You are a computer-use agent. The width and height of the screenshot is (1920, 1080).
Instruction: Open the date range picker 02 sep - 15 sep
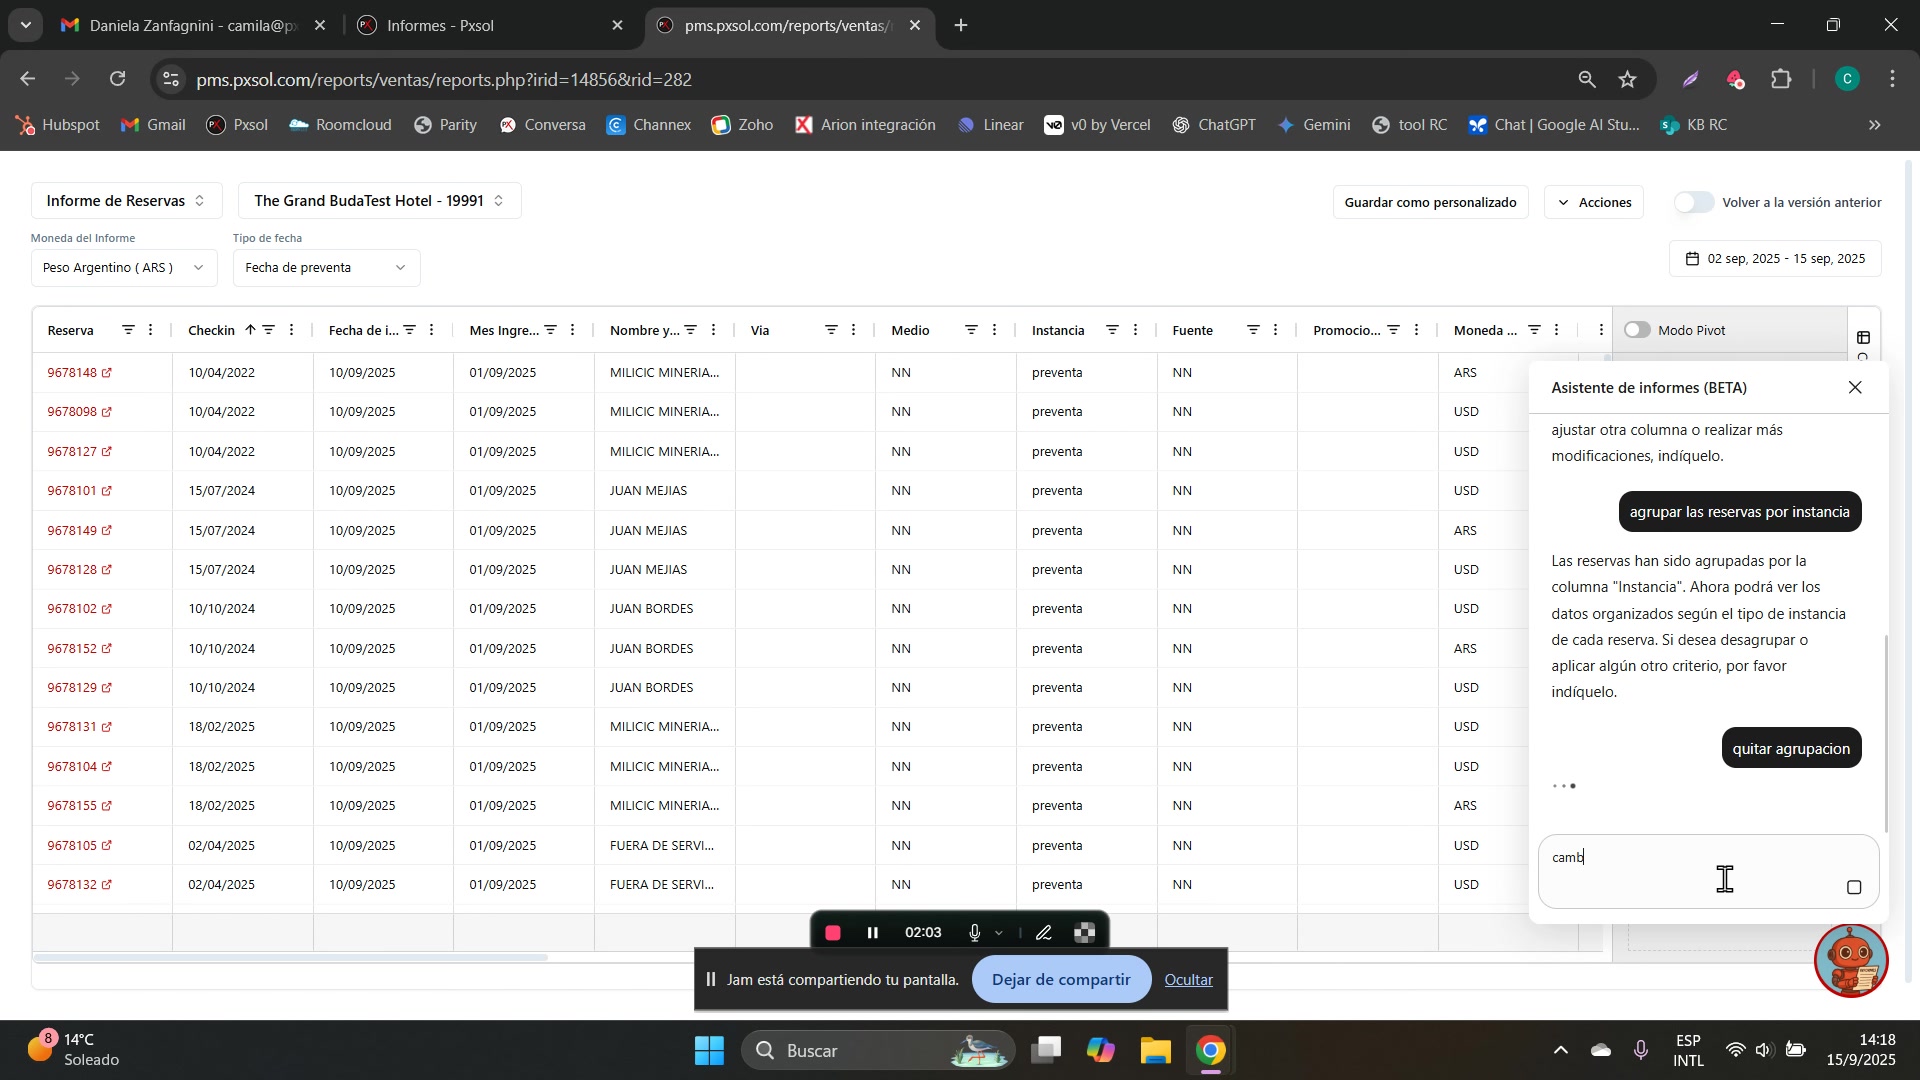coord(1775,259)
